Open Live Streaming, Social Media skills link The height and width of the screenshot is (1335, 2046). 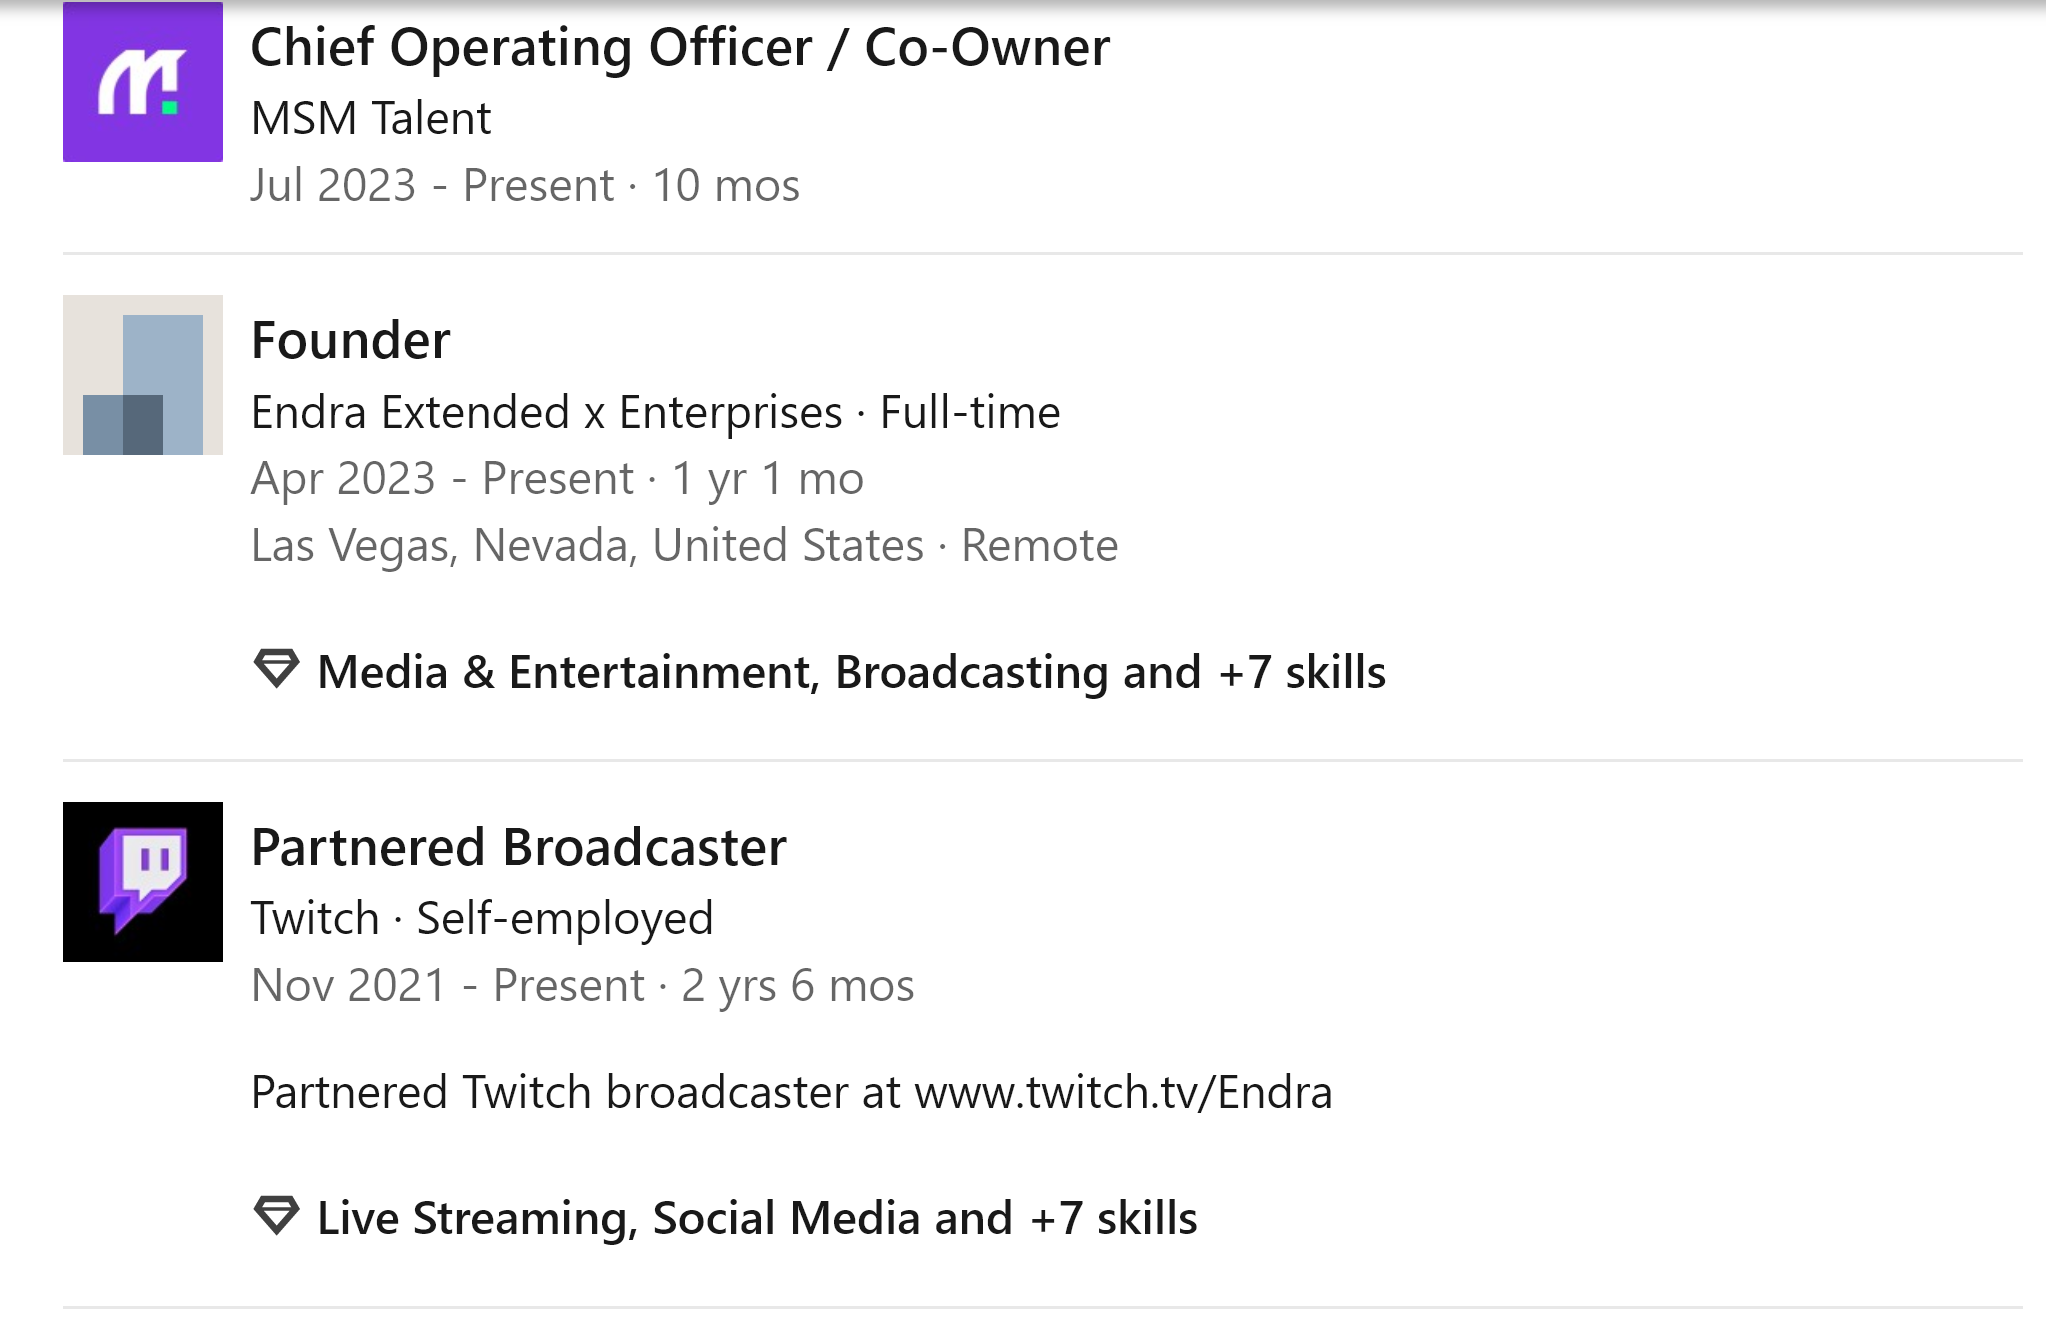[757, 1218]
